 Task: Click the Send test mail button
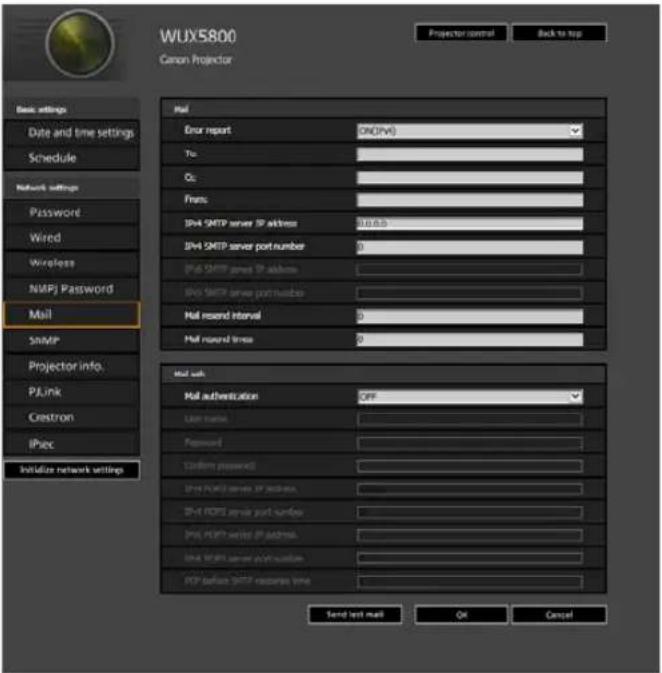355,615
